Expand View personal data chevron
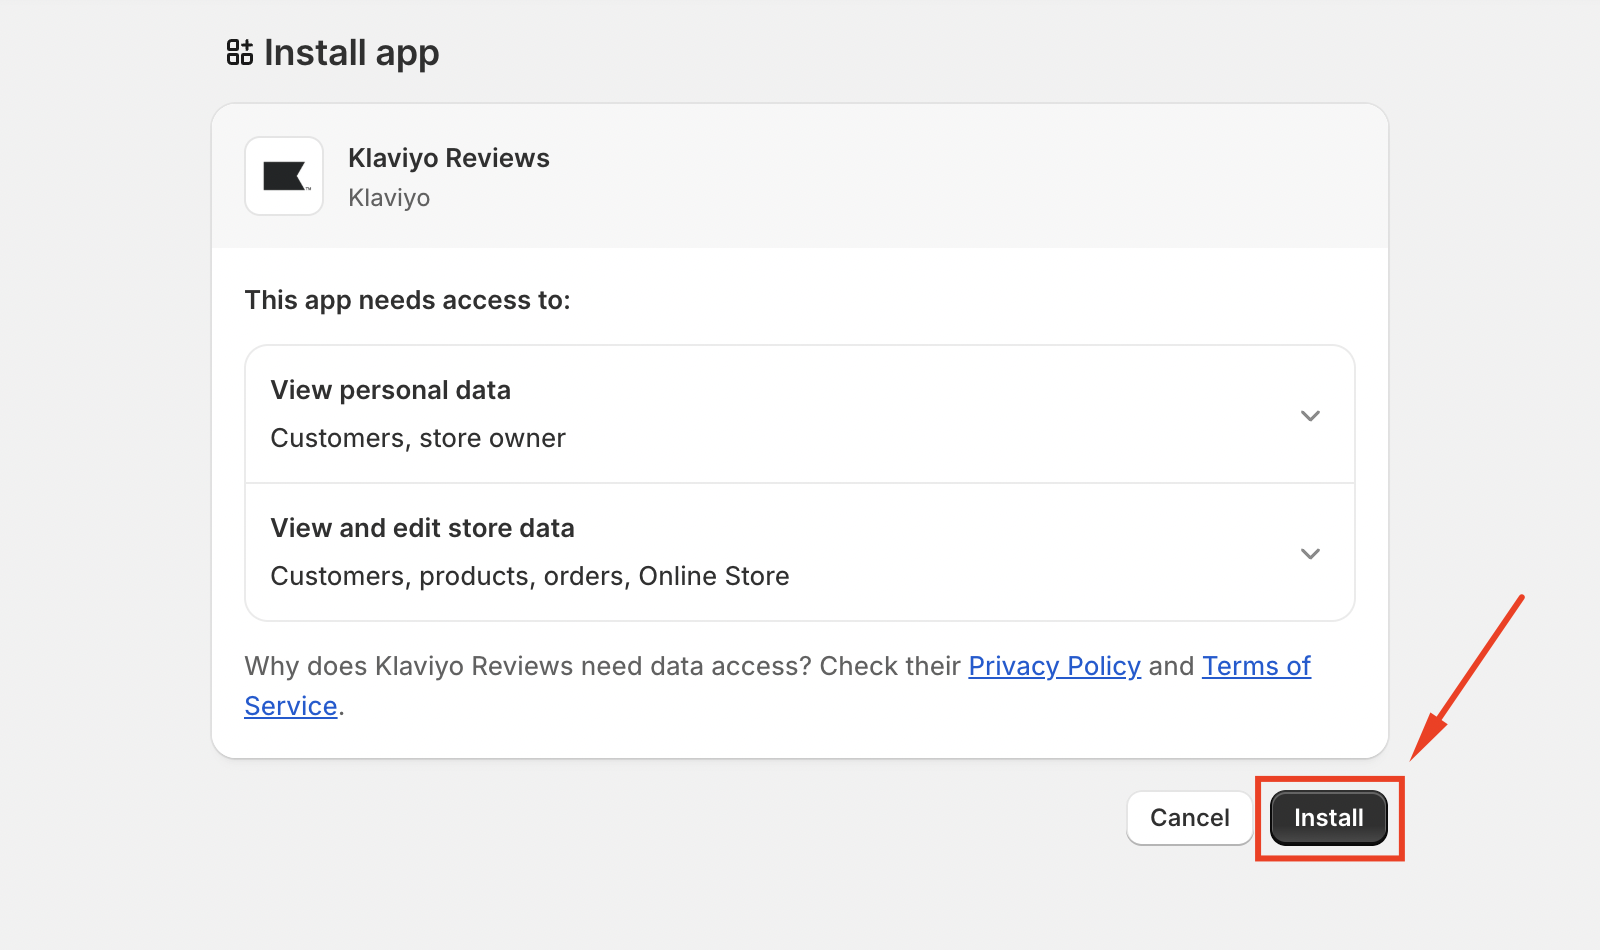 click(1310, 415)
